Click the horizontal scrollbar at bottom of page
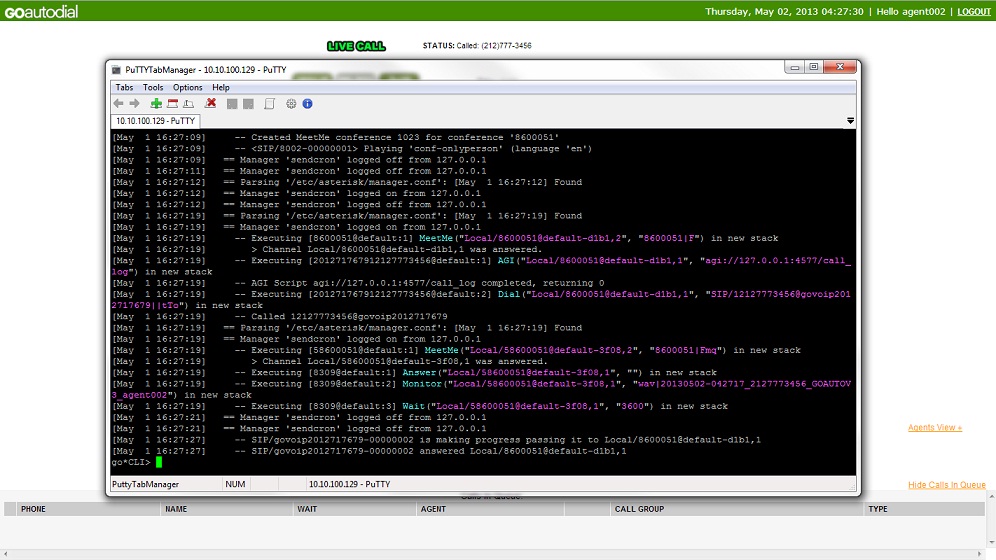Image resolution: width=996 pixels, height=560 pixels. click(x=492, y=554)
